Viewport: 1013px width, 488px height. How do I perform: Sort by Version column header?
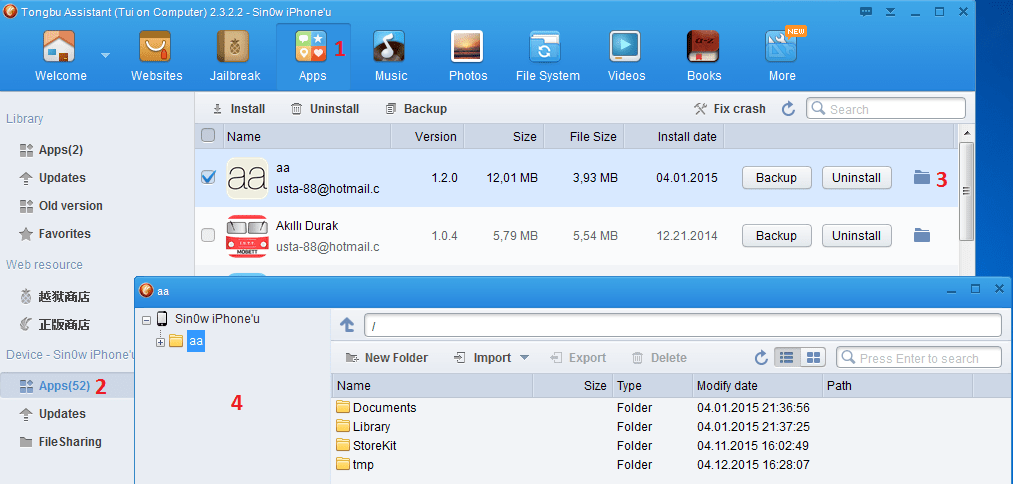coord(427,136)
